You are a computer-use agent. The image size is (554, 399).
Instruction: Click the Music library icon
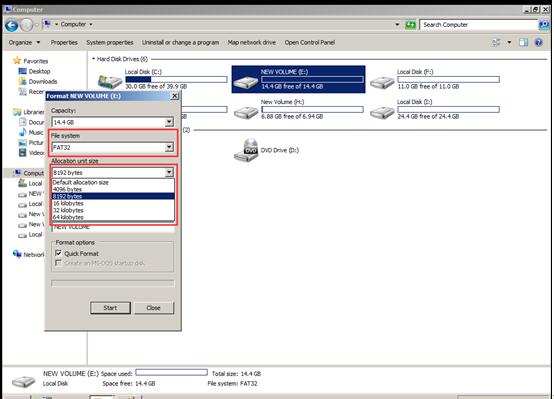tap(22, 132)
